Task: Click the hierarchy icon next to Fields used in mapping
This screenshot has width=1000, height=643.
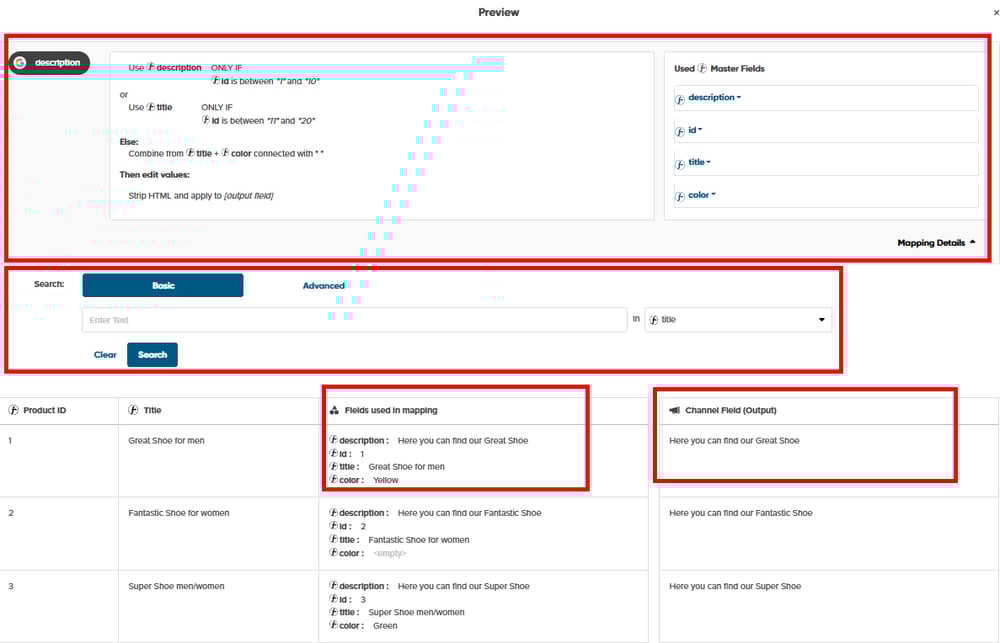Action: [334, 410]
